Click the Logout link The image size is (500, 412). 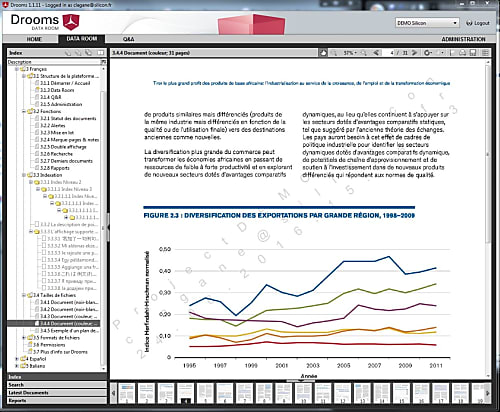point(478,23)
